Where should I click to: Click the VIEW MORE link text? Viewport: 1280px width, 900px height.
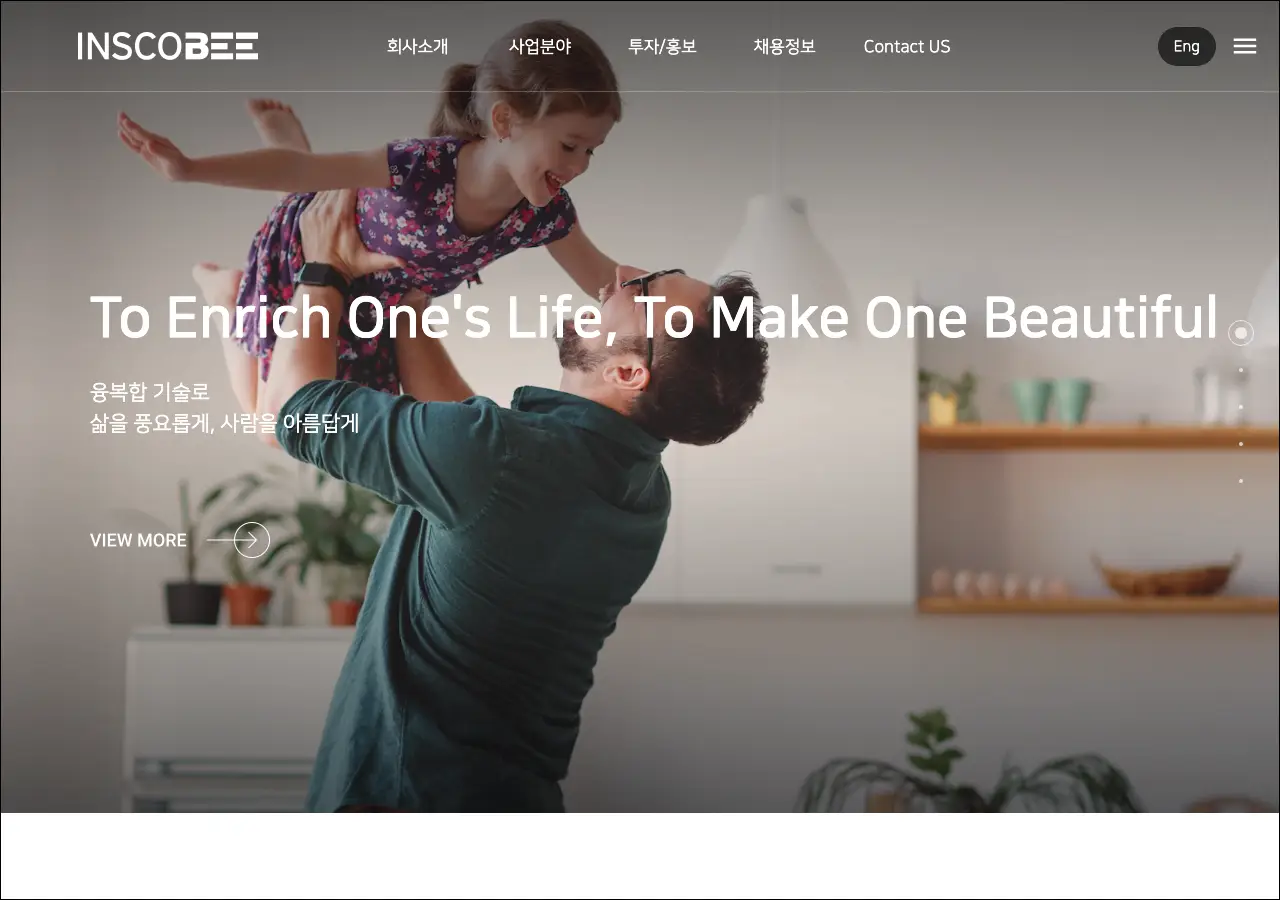(x=138, y=540)
